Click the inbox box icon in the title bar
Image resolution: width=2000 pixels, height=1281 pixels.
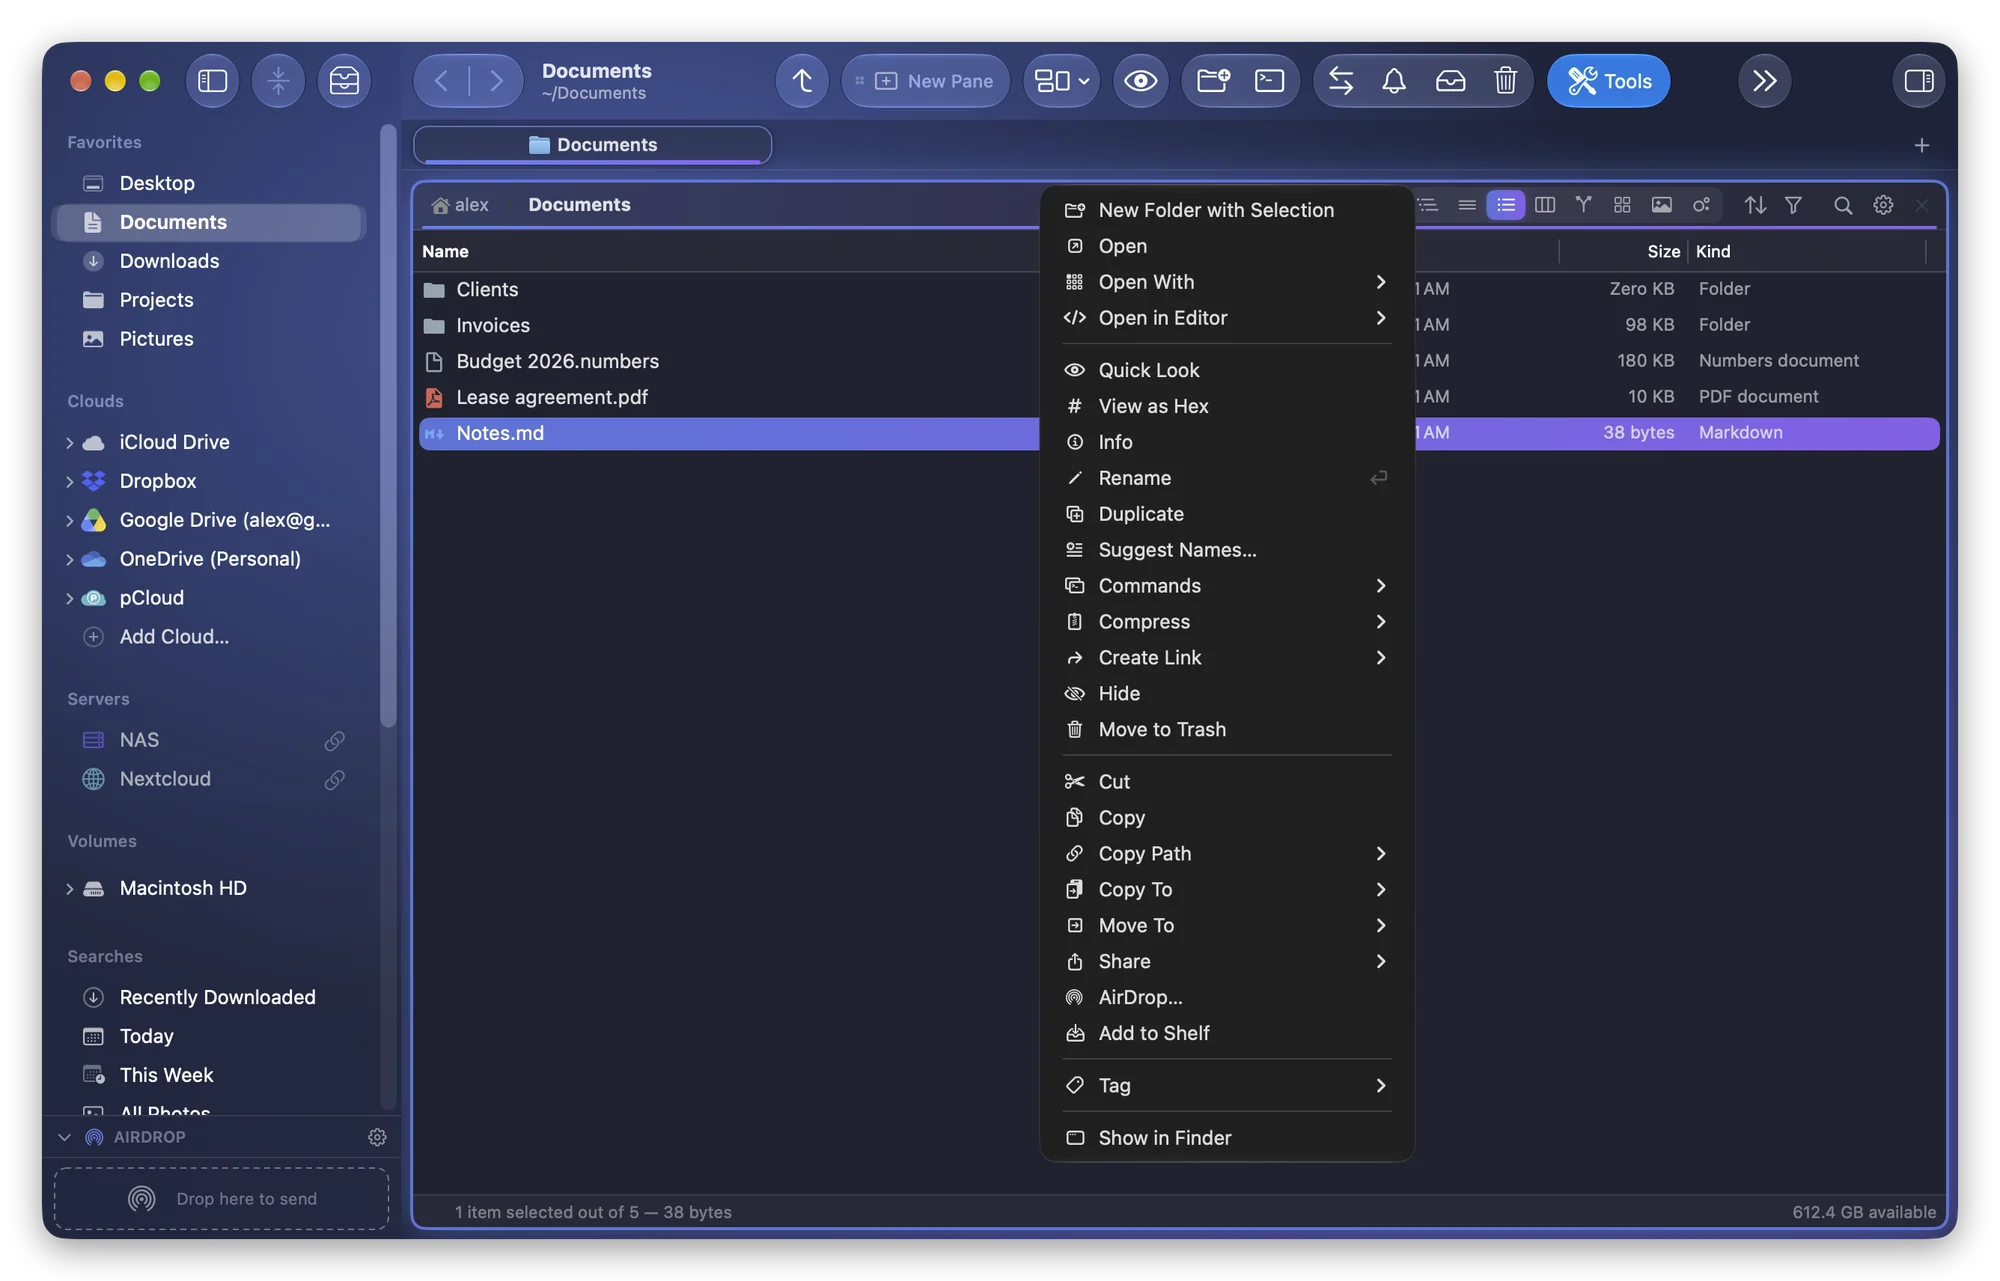[344, 81]
